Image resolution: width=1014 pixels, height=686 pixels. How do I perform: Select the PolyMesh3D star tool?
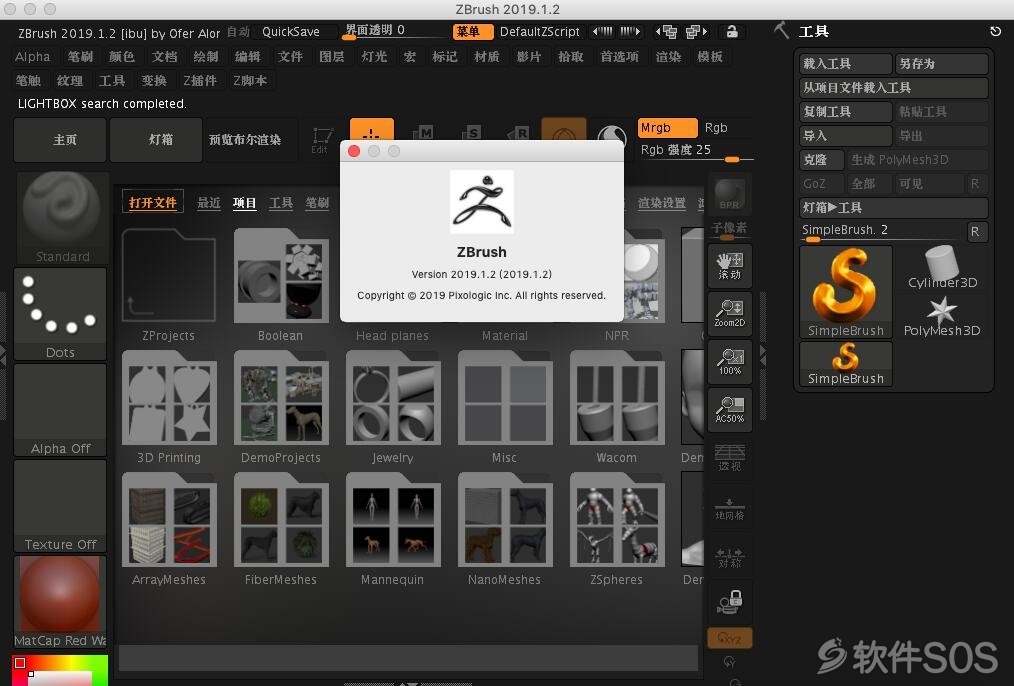point(942,316)
